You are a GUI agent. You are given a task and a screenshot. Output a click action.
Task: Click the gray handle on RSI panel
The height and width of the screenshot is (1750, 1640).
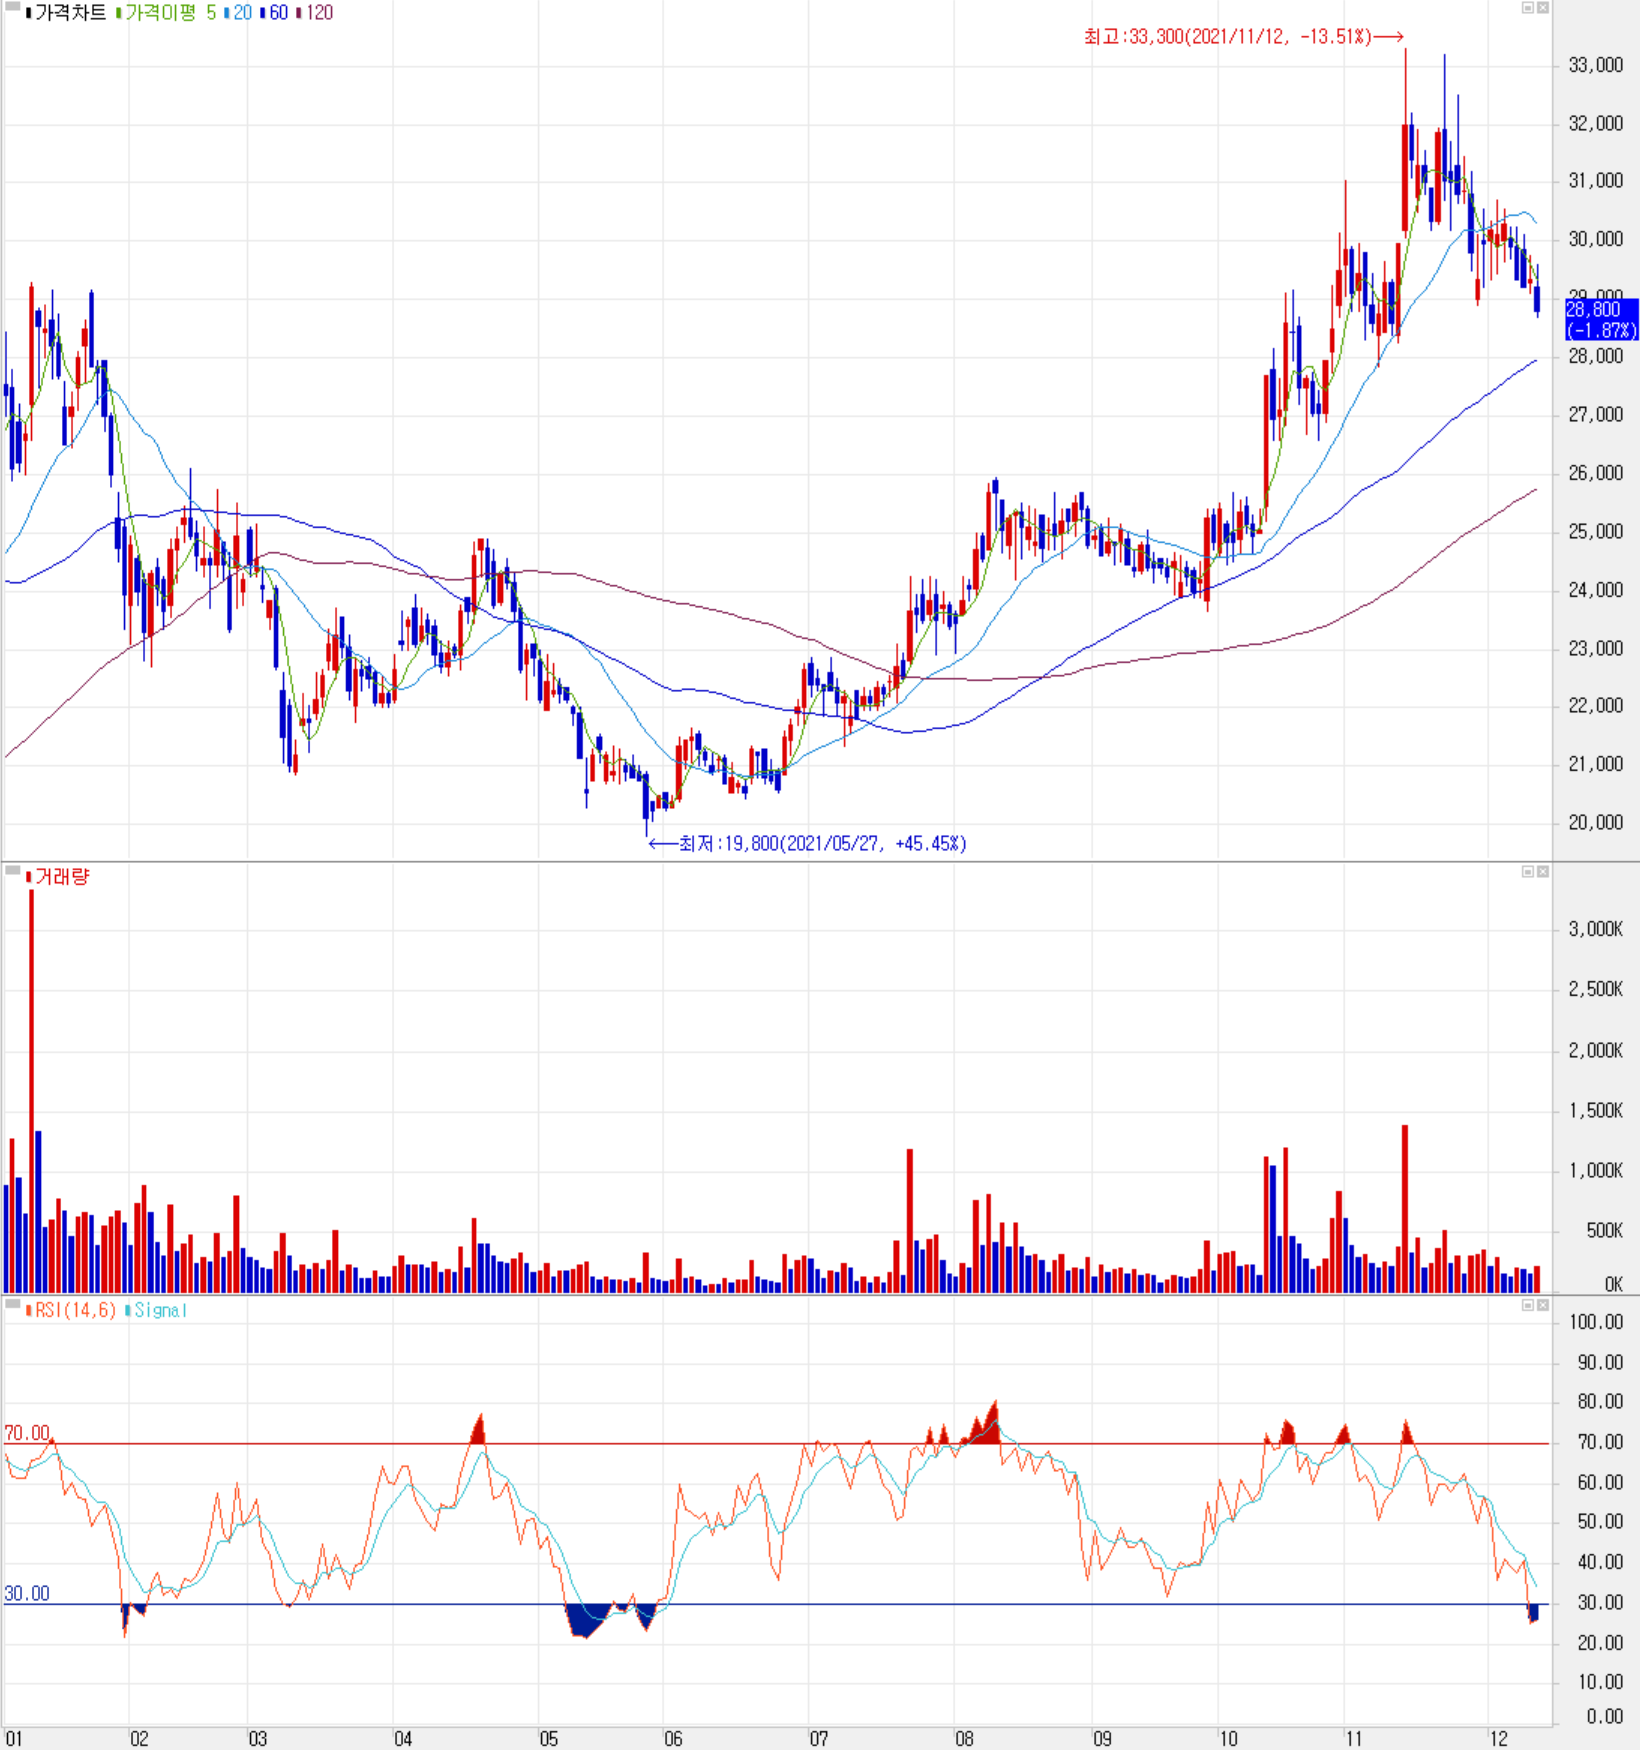point(12,1304)
